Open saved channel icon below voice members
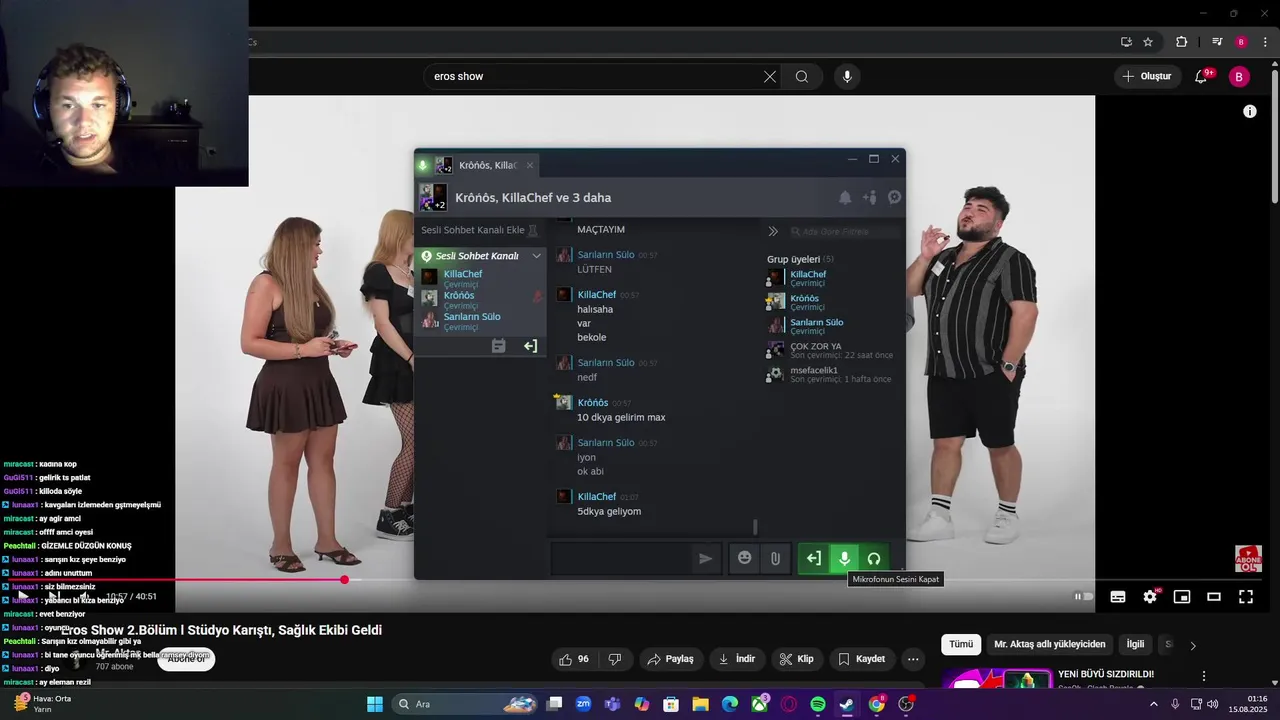 click(499, 346)
